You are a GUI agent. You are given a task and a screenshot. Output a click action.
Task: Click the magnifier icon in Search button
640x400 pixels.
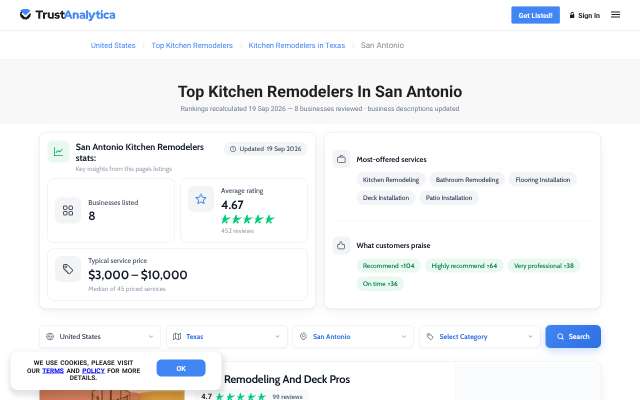point(560,336)
